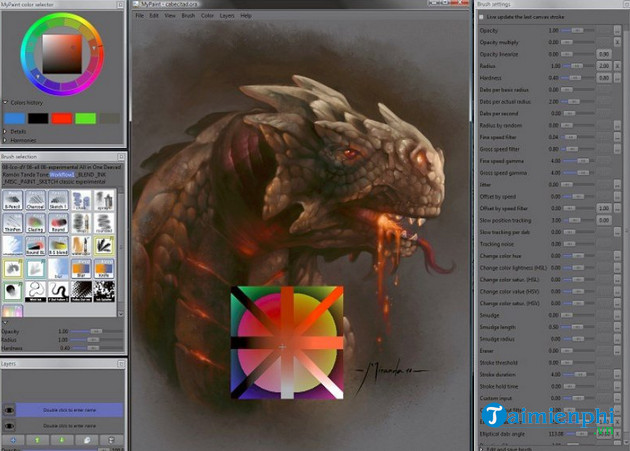
Task: Select the orange Blur brush
Action: [81, 269]
